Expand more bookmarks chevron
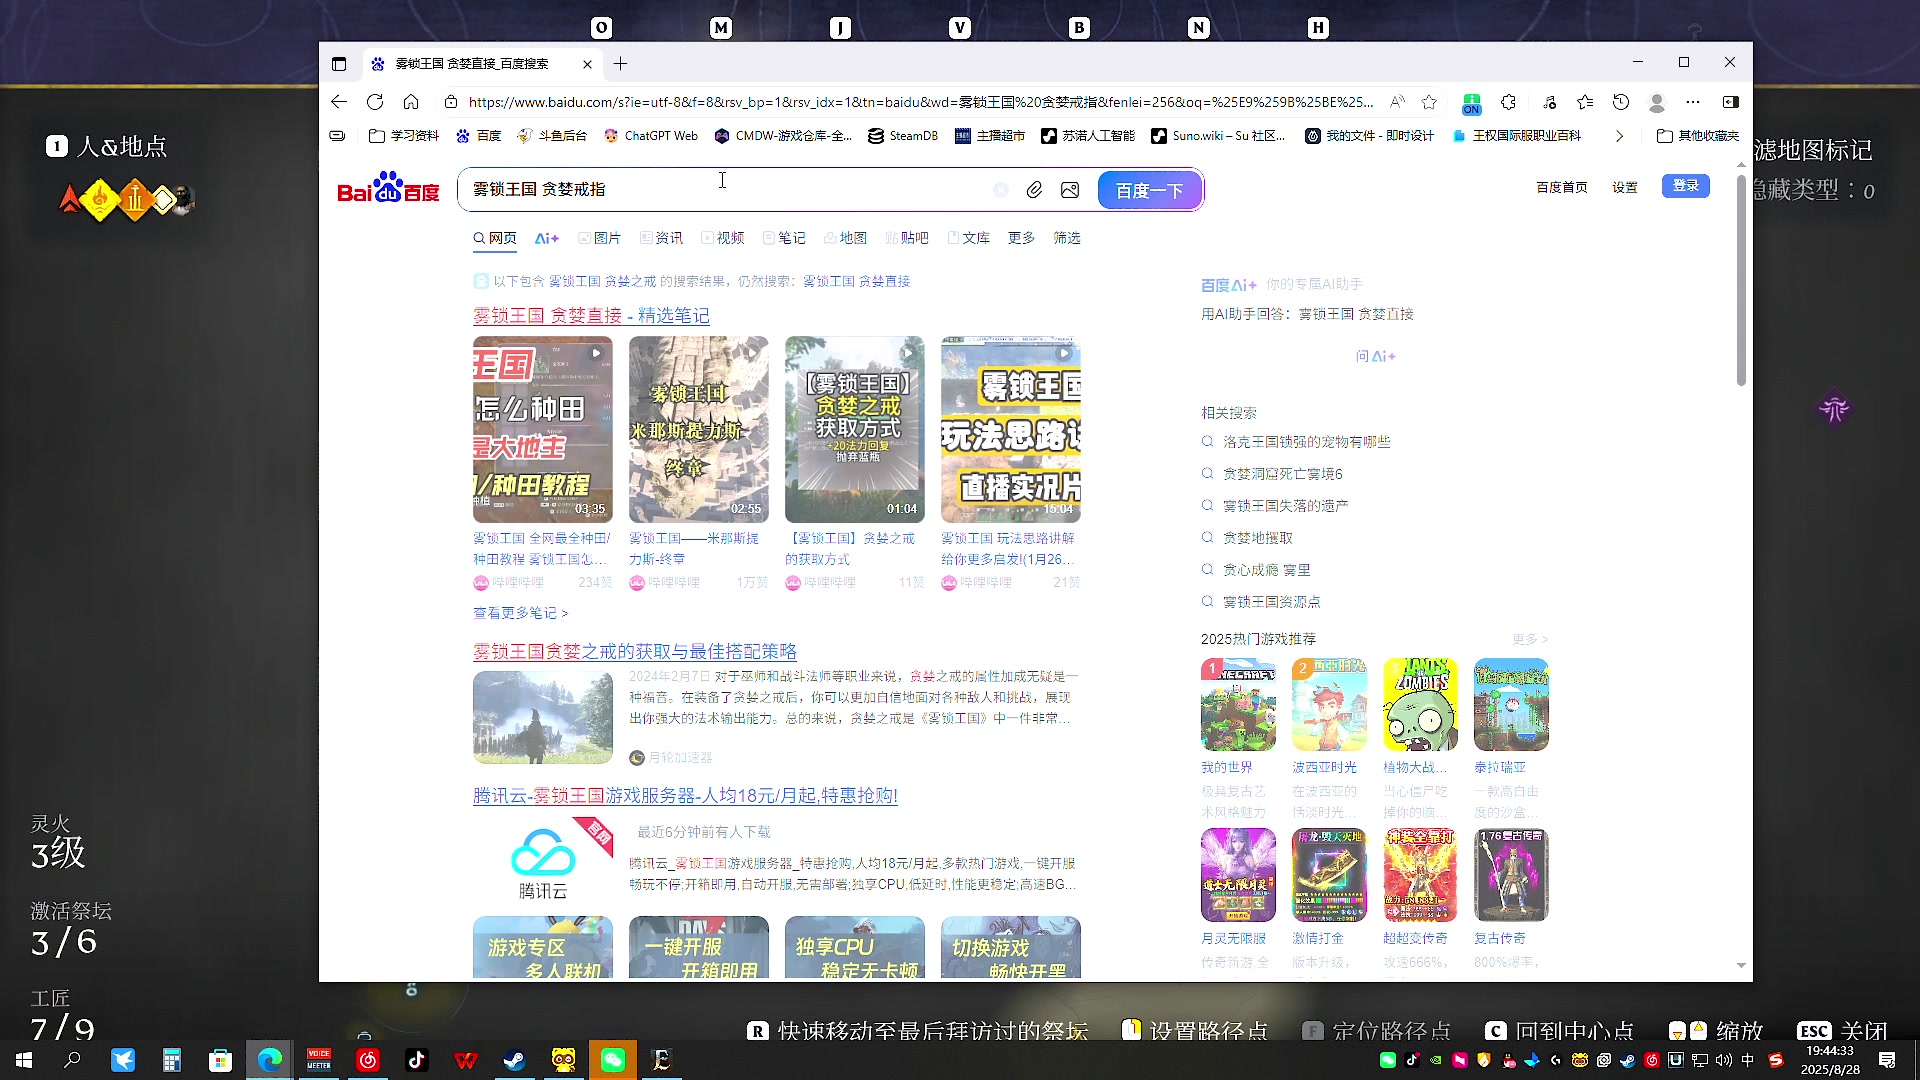The height and width of the screenshot is (1080, 1920). (1619, 136)
